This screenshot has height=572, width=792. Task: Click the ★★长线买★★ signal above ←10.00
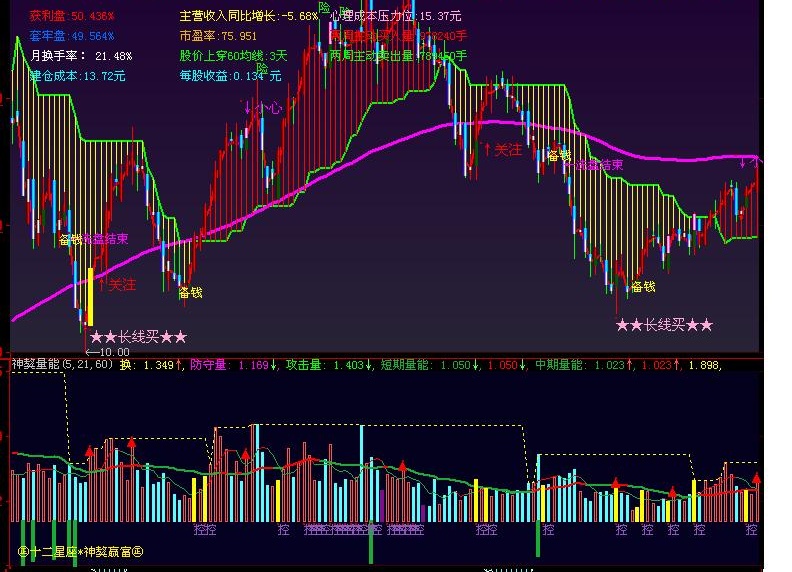138,337
